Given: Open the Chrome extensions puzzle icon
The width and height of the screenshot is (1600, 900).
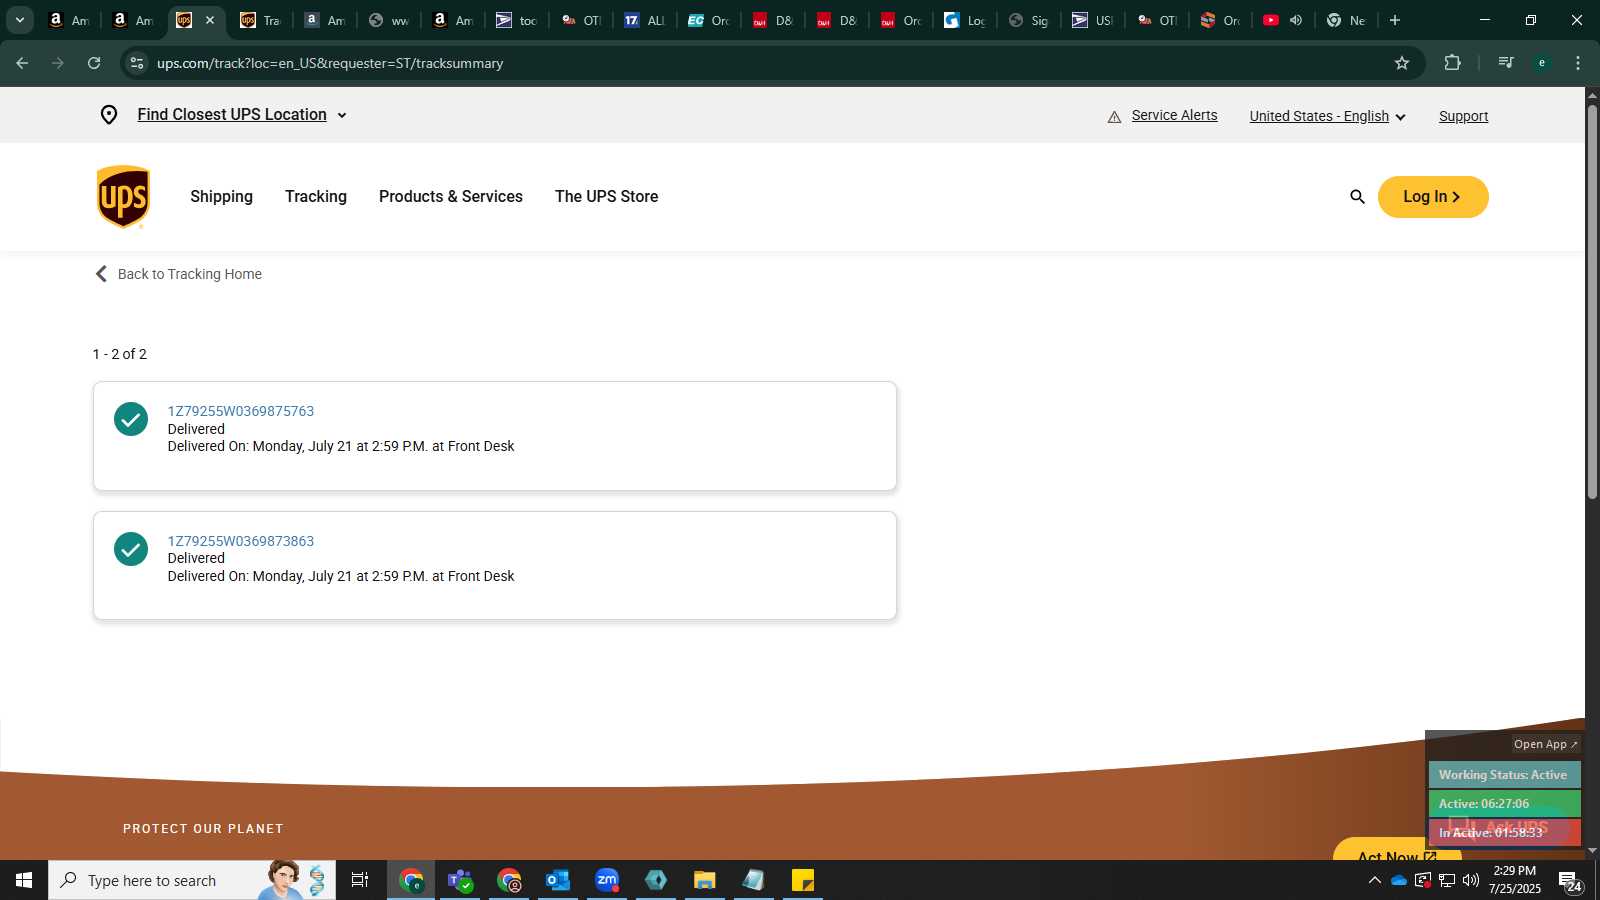Looking at the screenshot, I should coord(1453,63).
